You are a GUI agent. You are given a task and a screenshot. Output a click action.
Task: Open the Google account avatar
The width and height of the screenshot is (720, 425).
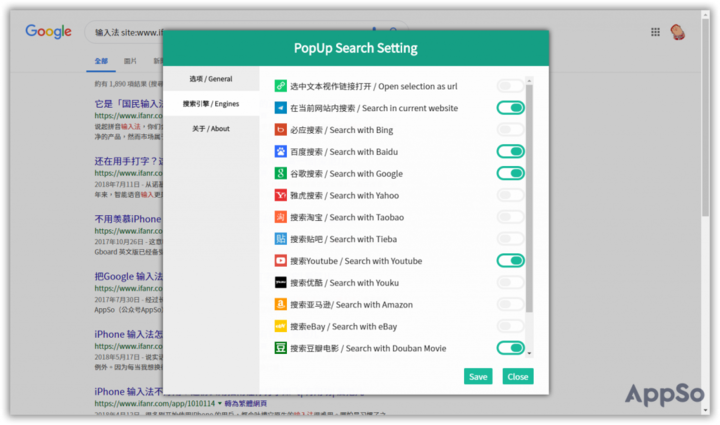click(x=677, y=32)
